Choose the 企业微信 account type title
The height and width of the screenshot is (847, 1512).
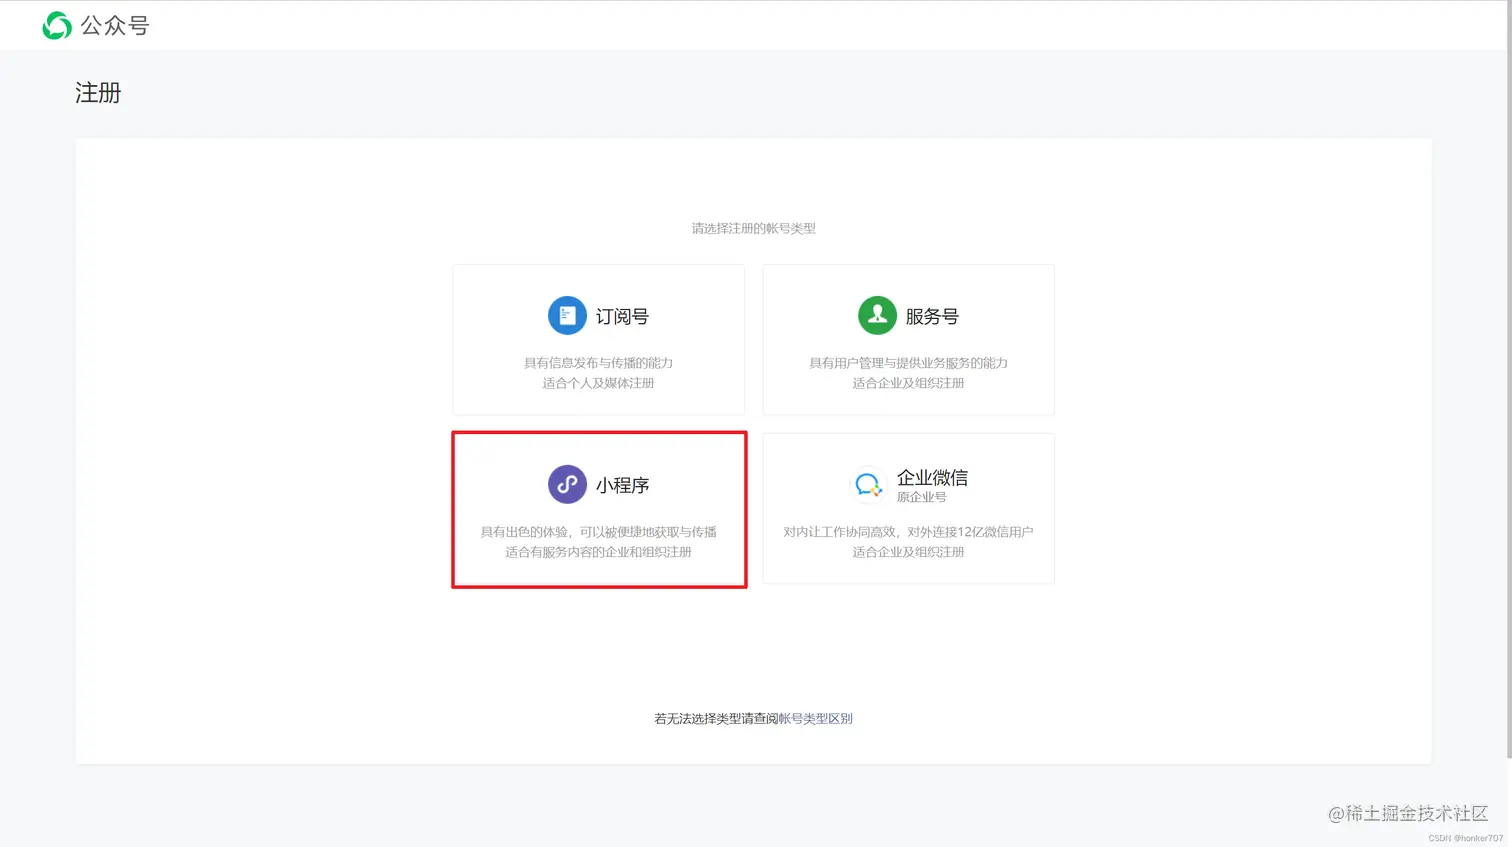tap(932, 478)
